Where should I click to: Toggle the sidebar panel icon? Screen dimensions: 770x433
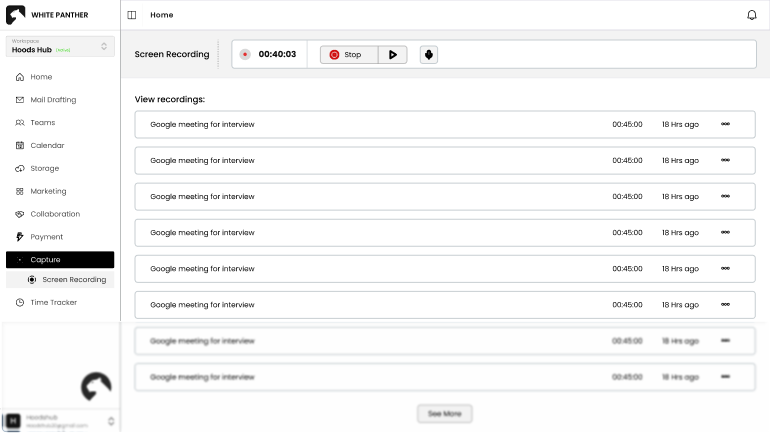point(132,15)
